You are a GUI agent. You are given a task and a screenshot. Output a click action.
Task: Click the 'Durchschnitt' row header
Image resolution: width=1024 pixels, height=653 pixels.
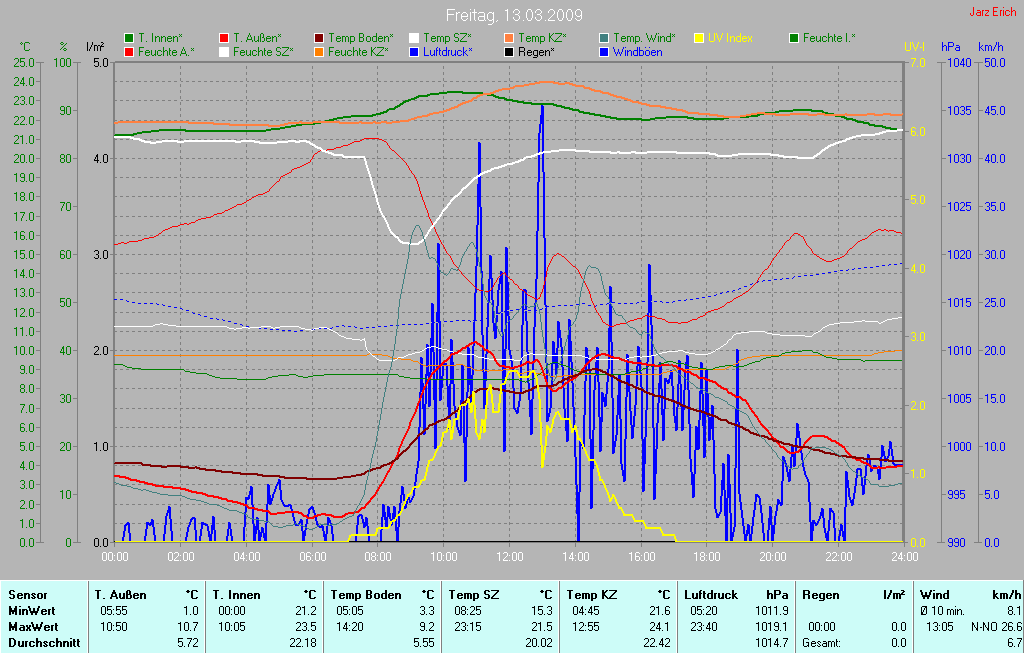(x=44, y=643)
